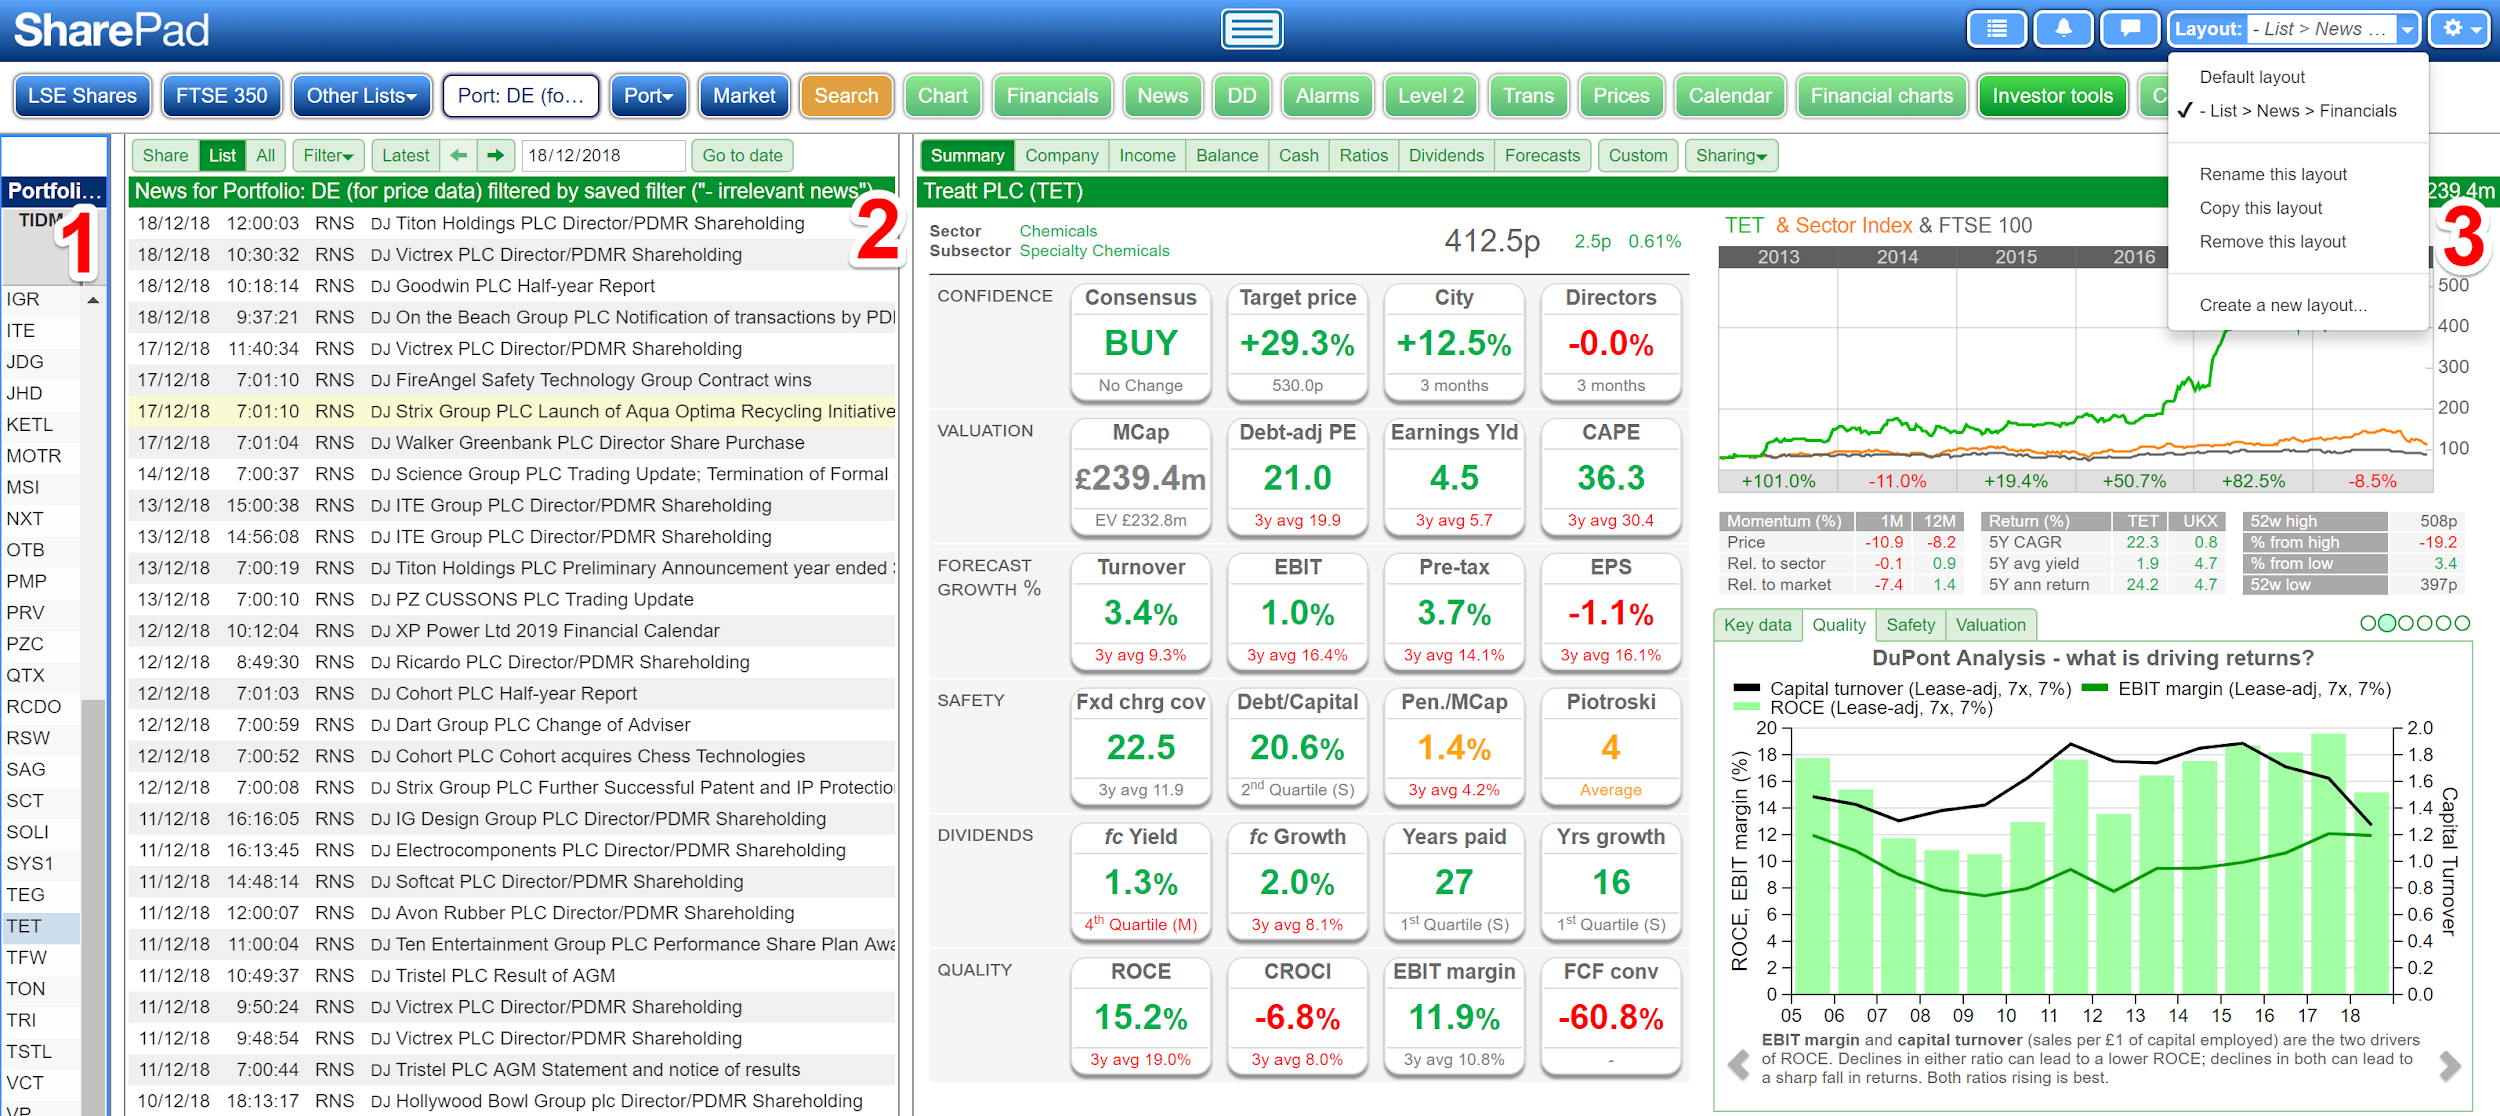Open the alarm bell notifications icon
This screenshot has width=2500, height=1116.
tap(2063, 29)
